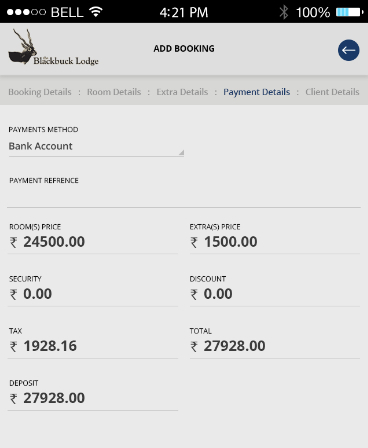Tap the blue back arrow button
The height and width of the screenshot is (448, 368).
click(348, 50)
